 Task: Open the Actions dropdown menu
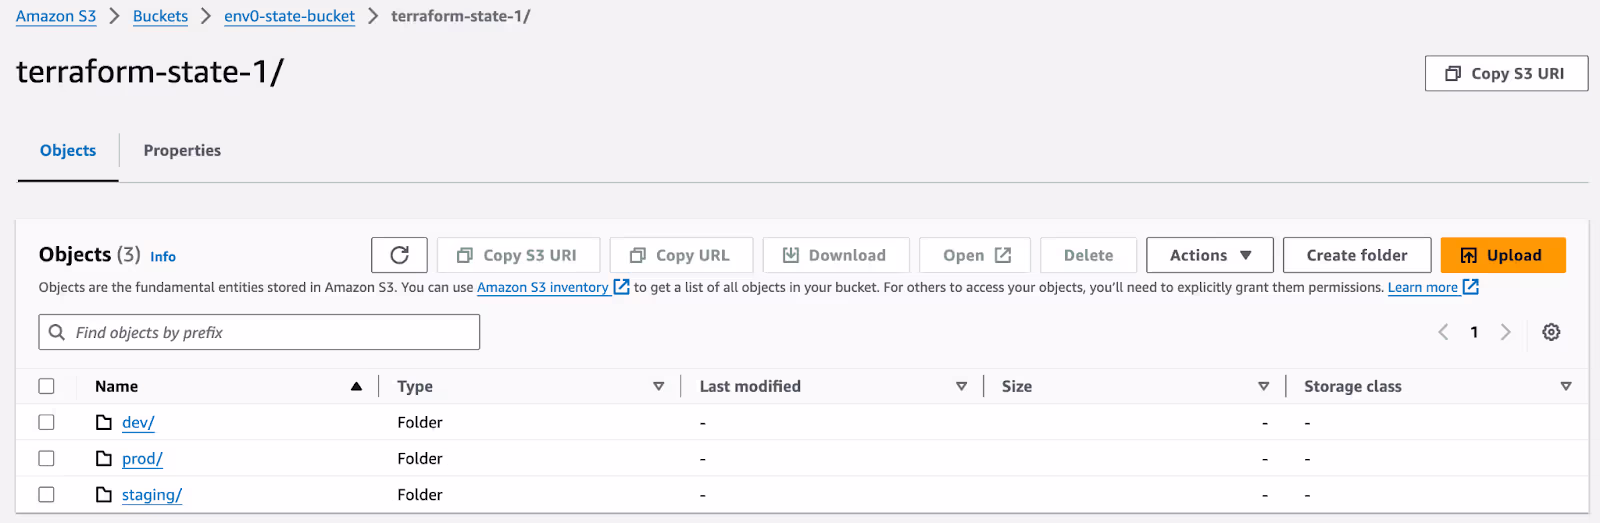1210,255
